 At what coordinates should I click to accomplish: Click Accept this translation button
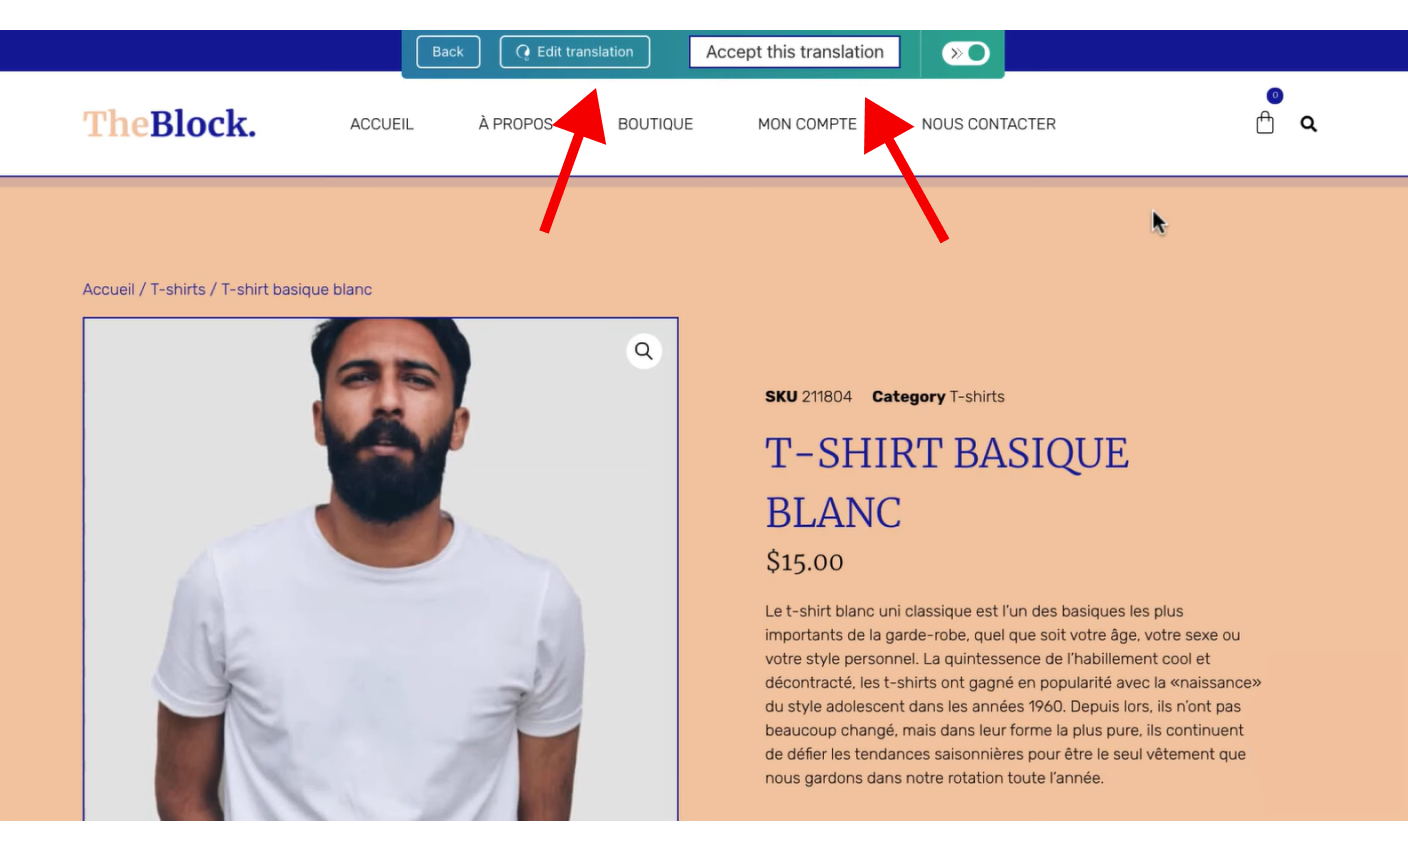pos(795,52)
